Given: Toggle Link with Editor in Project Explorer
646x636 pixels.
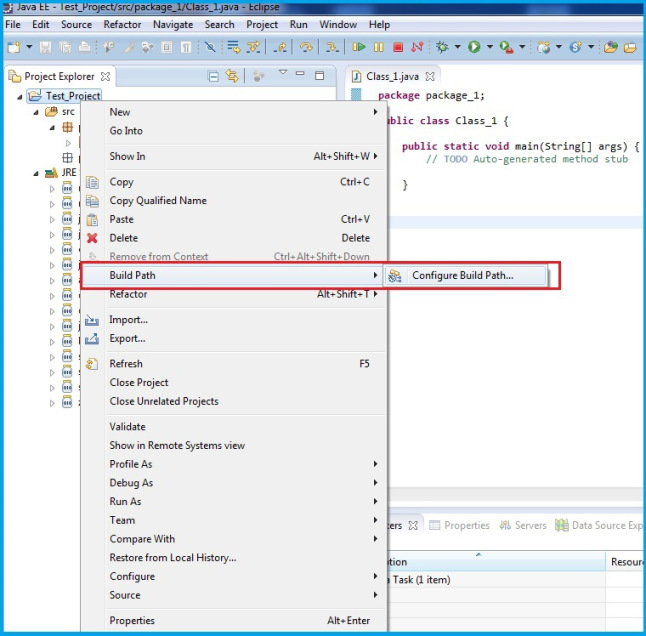Looking at the screenshot, I should [232, 76].
